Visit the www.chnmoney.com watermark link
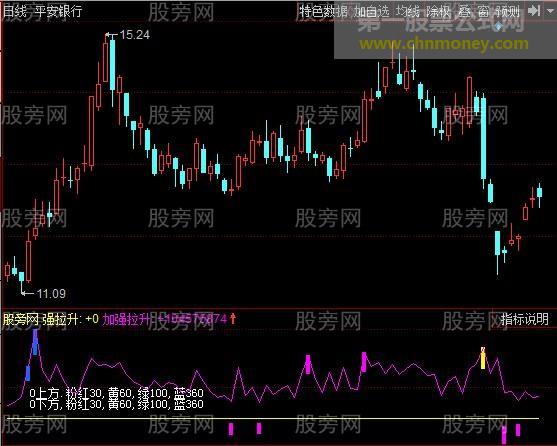This screenshot has width=557, height=446. pos(444,44)
